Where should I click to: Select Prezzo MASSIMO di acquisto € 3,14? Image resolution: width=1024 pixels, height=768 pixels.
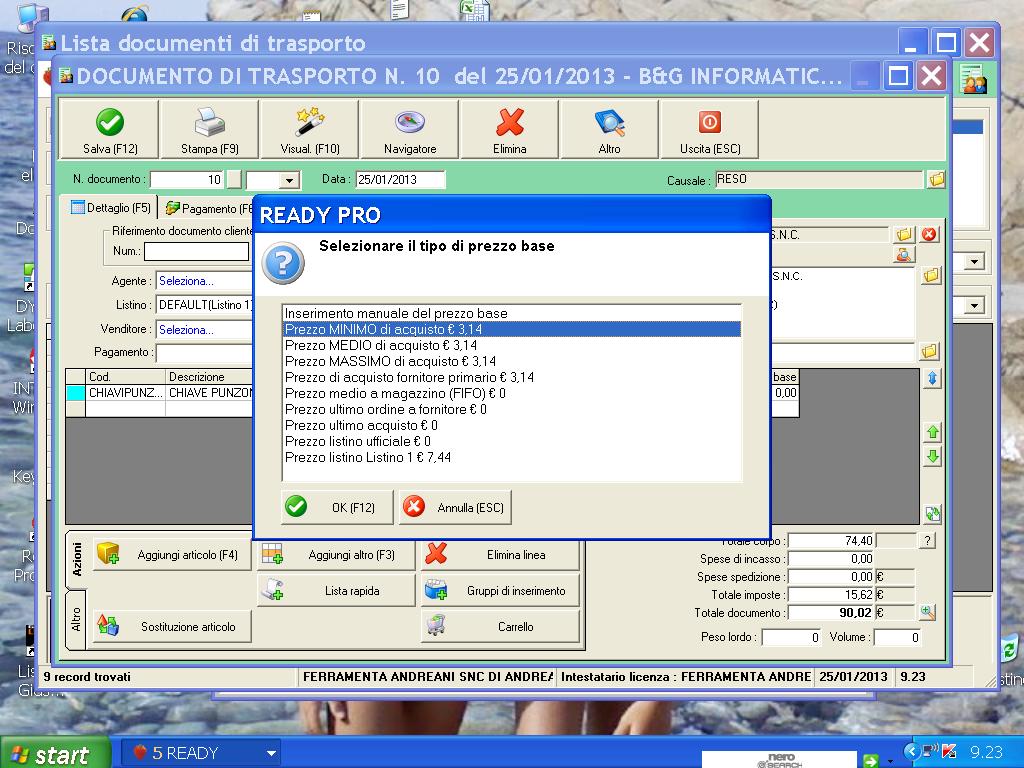point(512,361)
